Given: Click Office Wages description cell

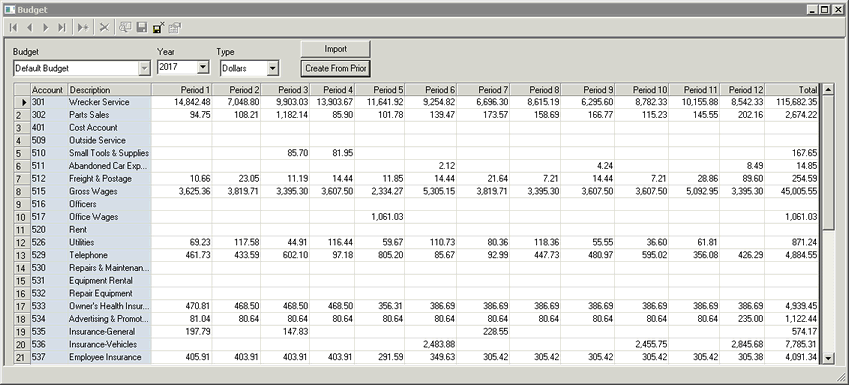Looking at the screenshot, I should (x=109, y=217).
